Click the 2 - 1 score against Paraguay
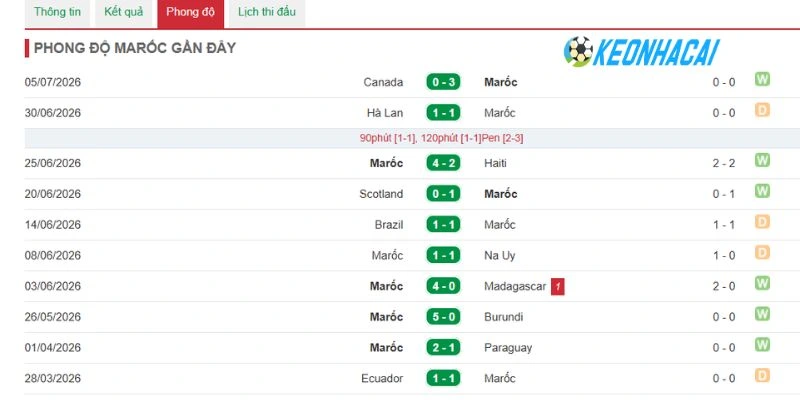The height and width of the screenshot is (400, 800). point(443,347)
